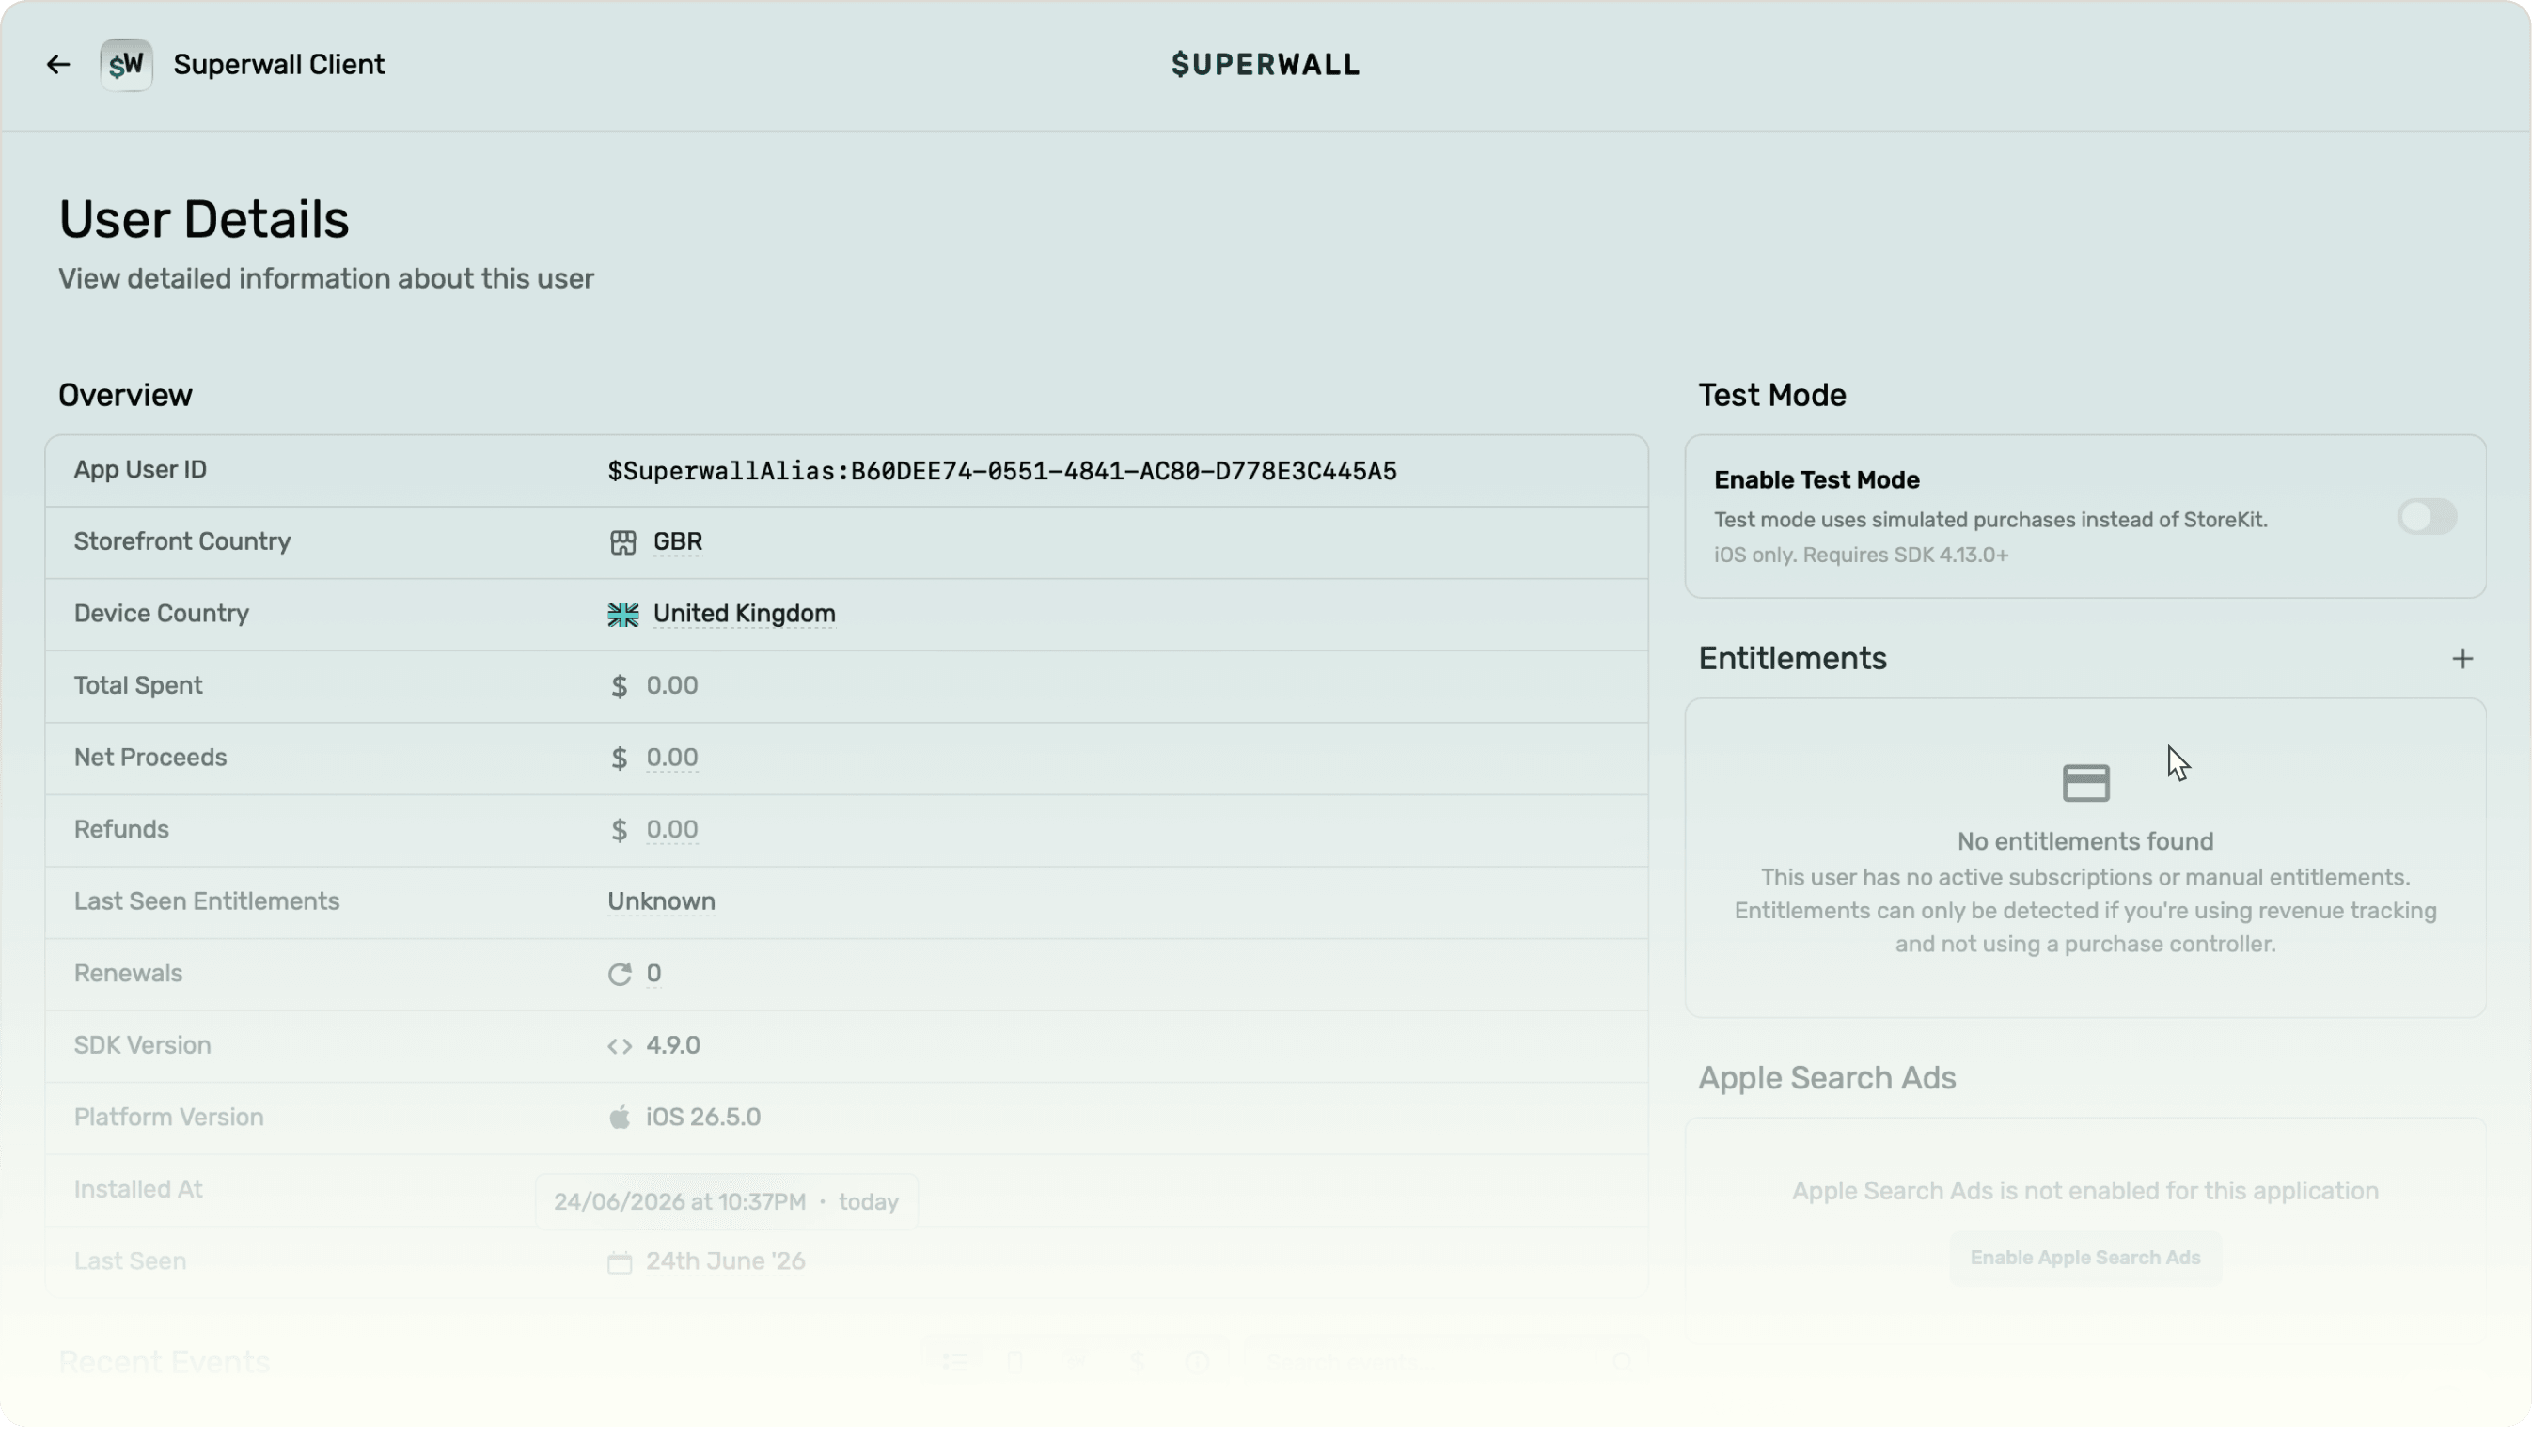Click the dollar icon in Refunds row

[619, 830]
